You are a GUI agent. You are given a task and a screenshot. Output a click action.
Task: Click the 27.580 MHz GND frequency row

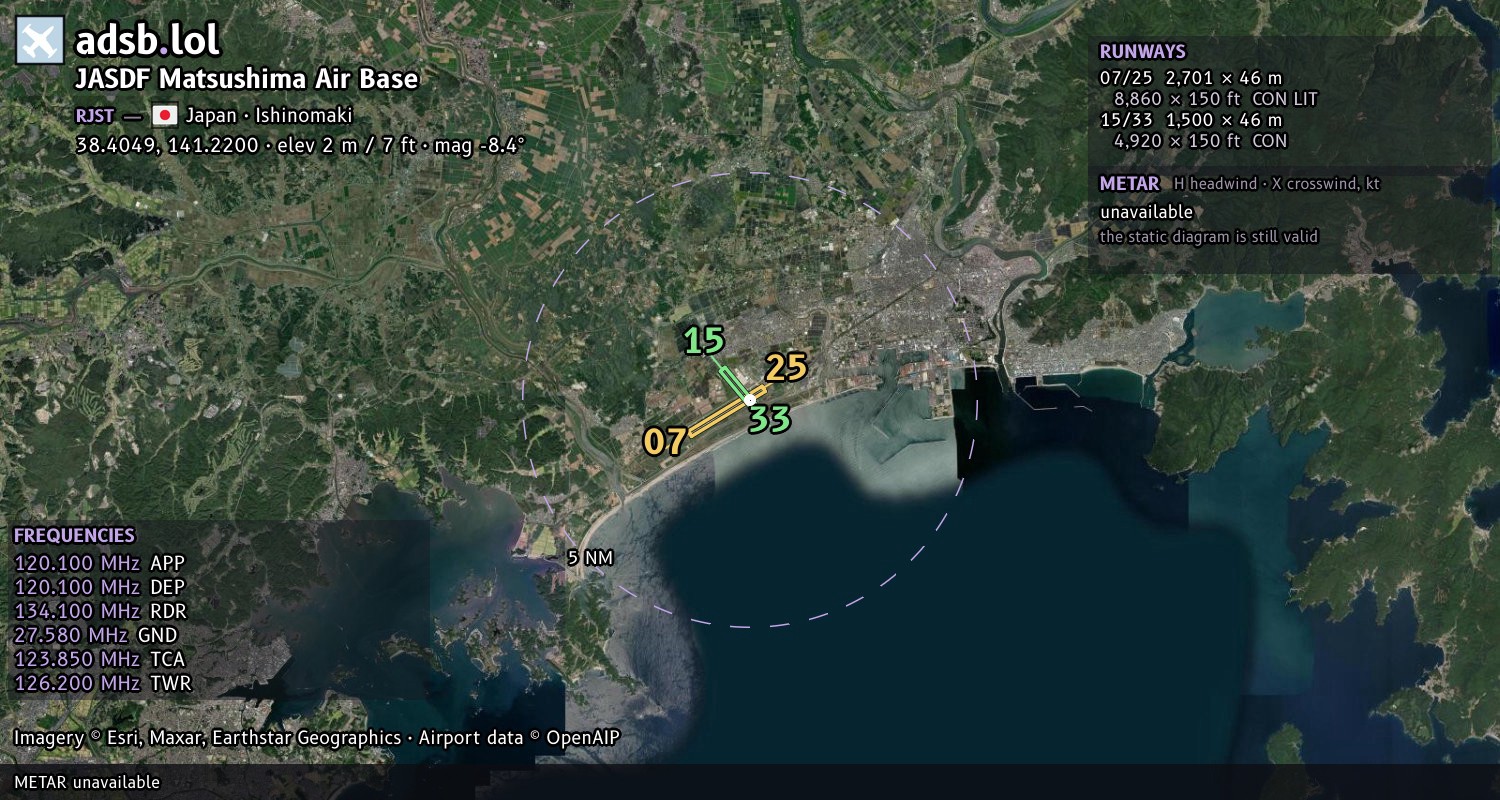[96, 635]
